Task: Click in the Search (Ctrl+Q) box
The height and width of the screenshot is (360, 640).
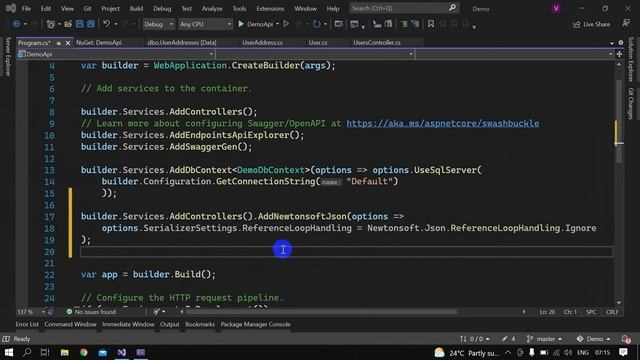Action: pyautogui.click(x=399, y=8)
